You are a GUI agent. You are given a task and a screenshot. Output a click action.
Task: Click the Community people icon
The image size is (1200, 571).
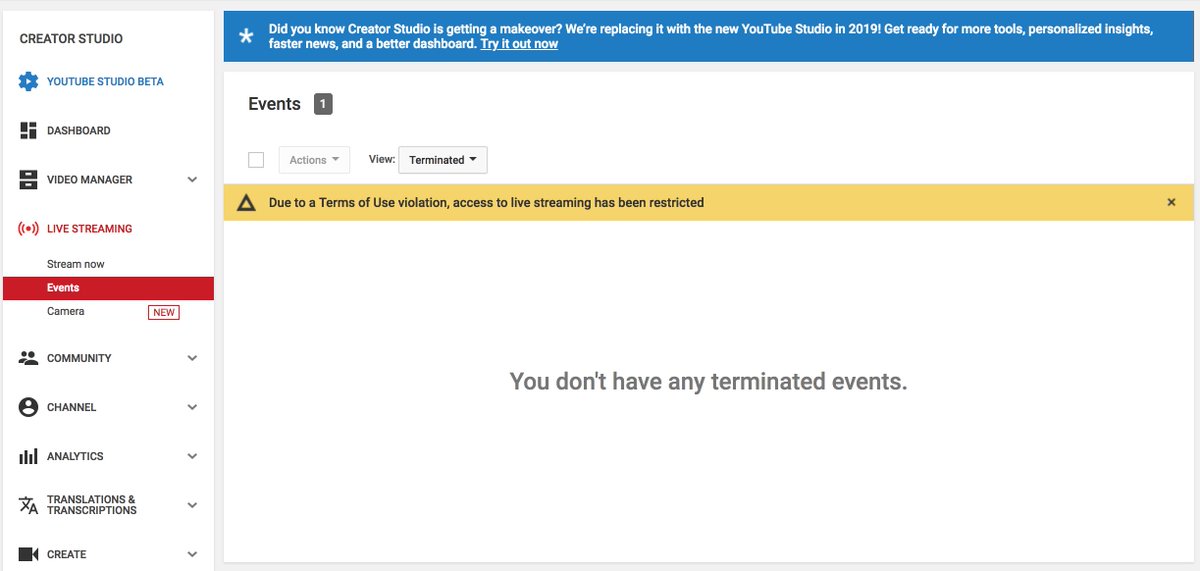[x=28, y=358]
